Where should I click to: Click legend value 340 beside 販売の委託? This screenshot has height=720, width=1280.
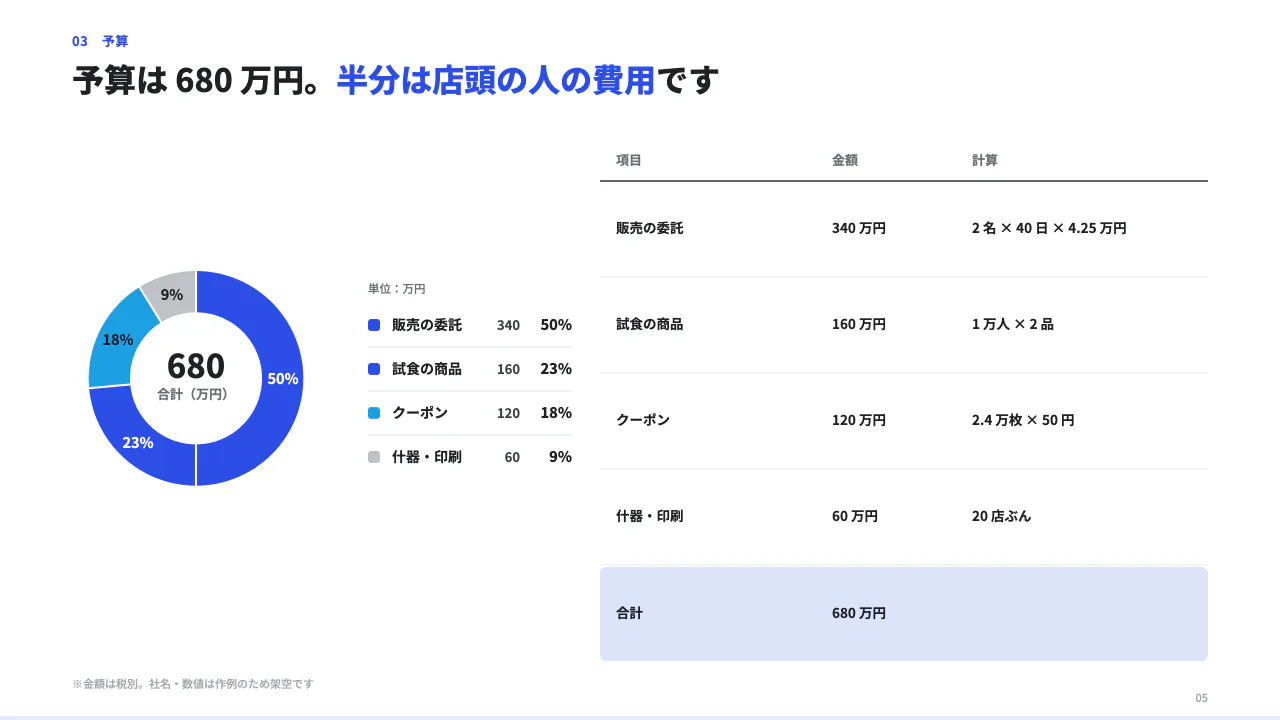[508, 325]
